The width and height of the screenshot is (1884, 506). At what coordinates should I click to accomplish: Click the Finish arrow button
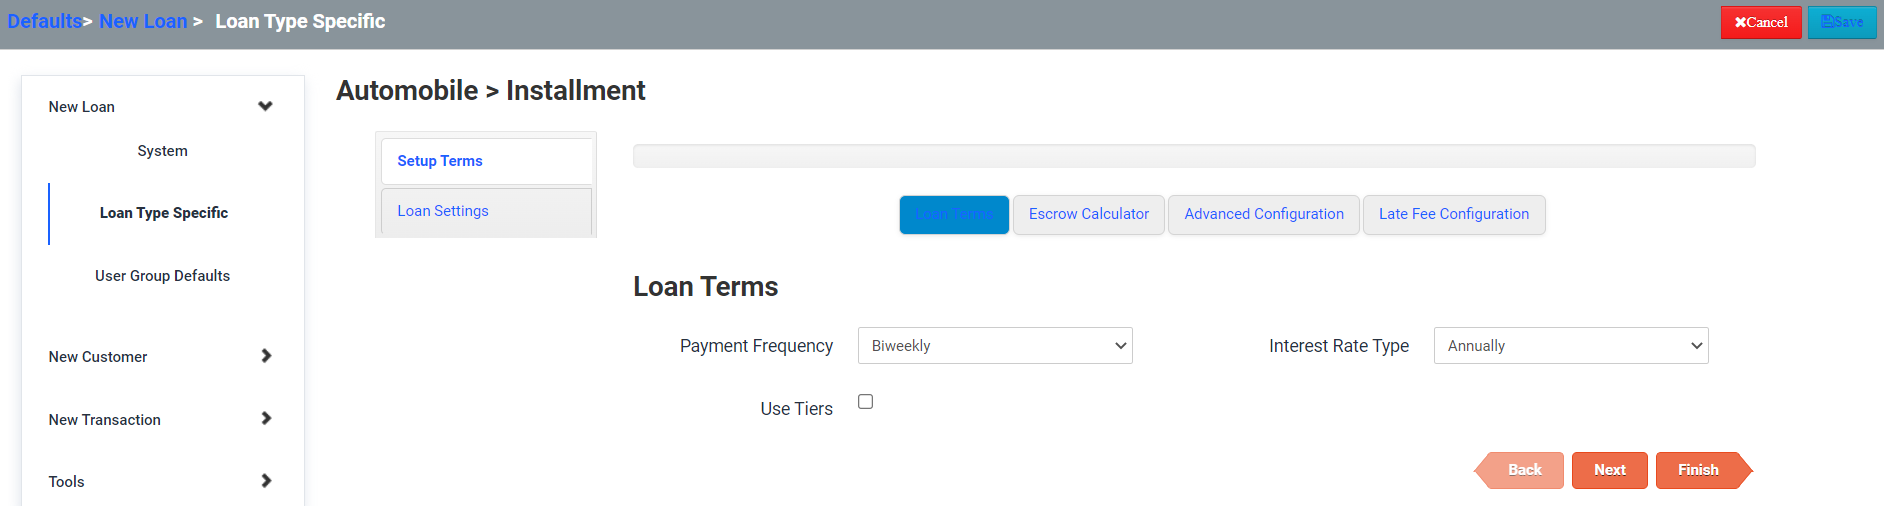click(1704, 470)
